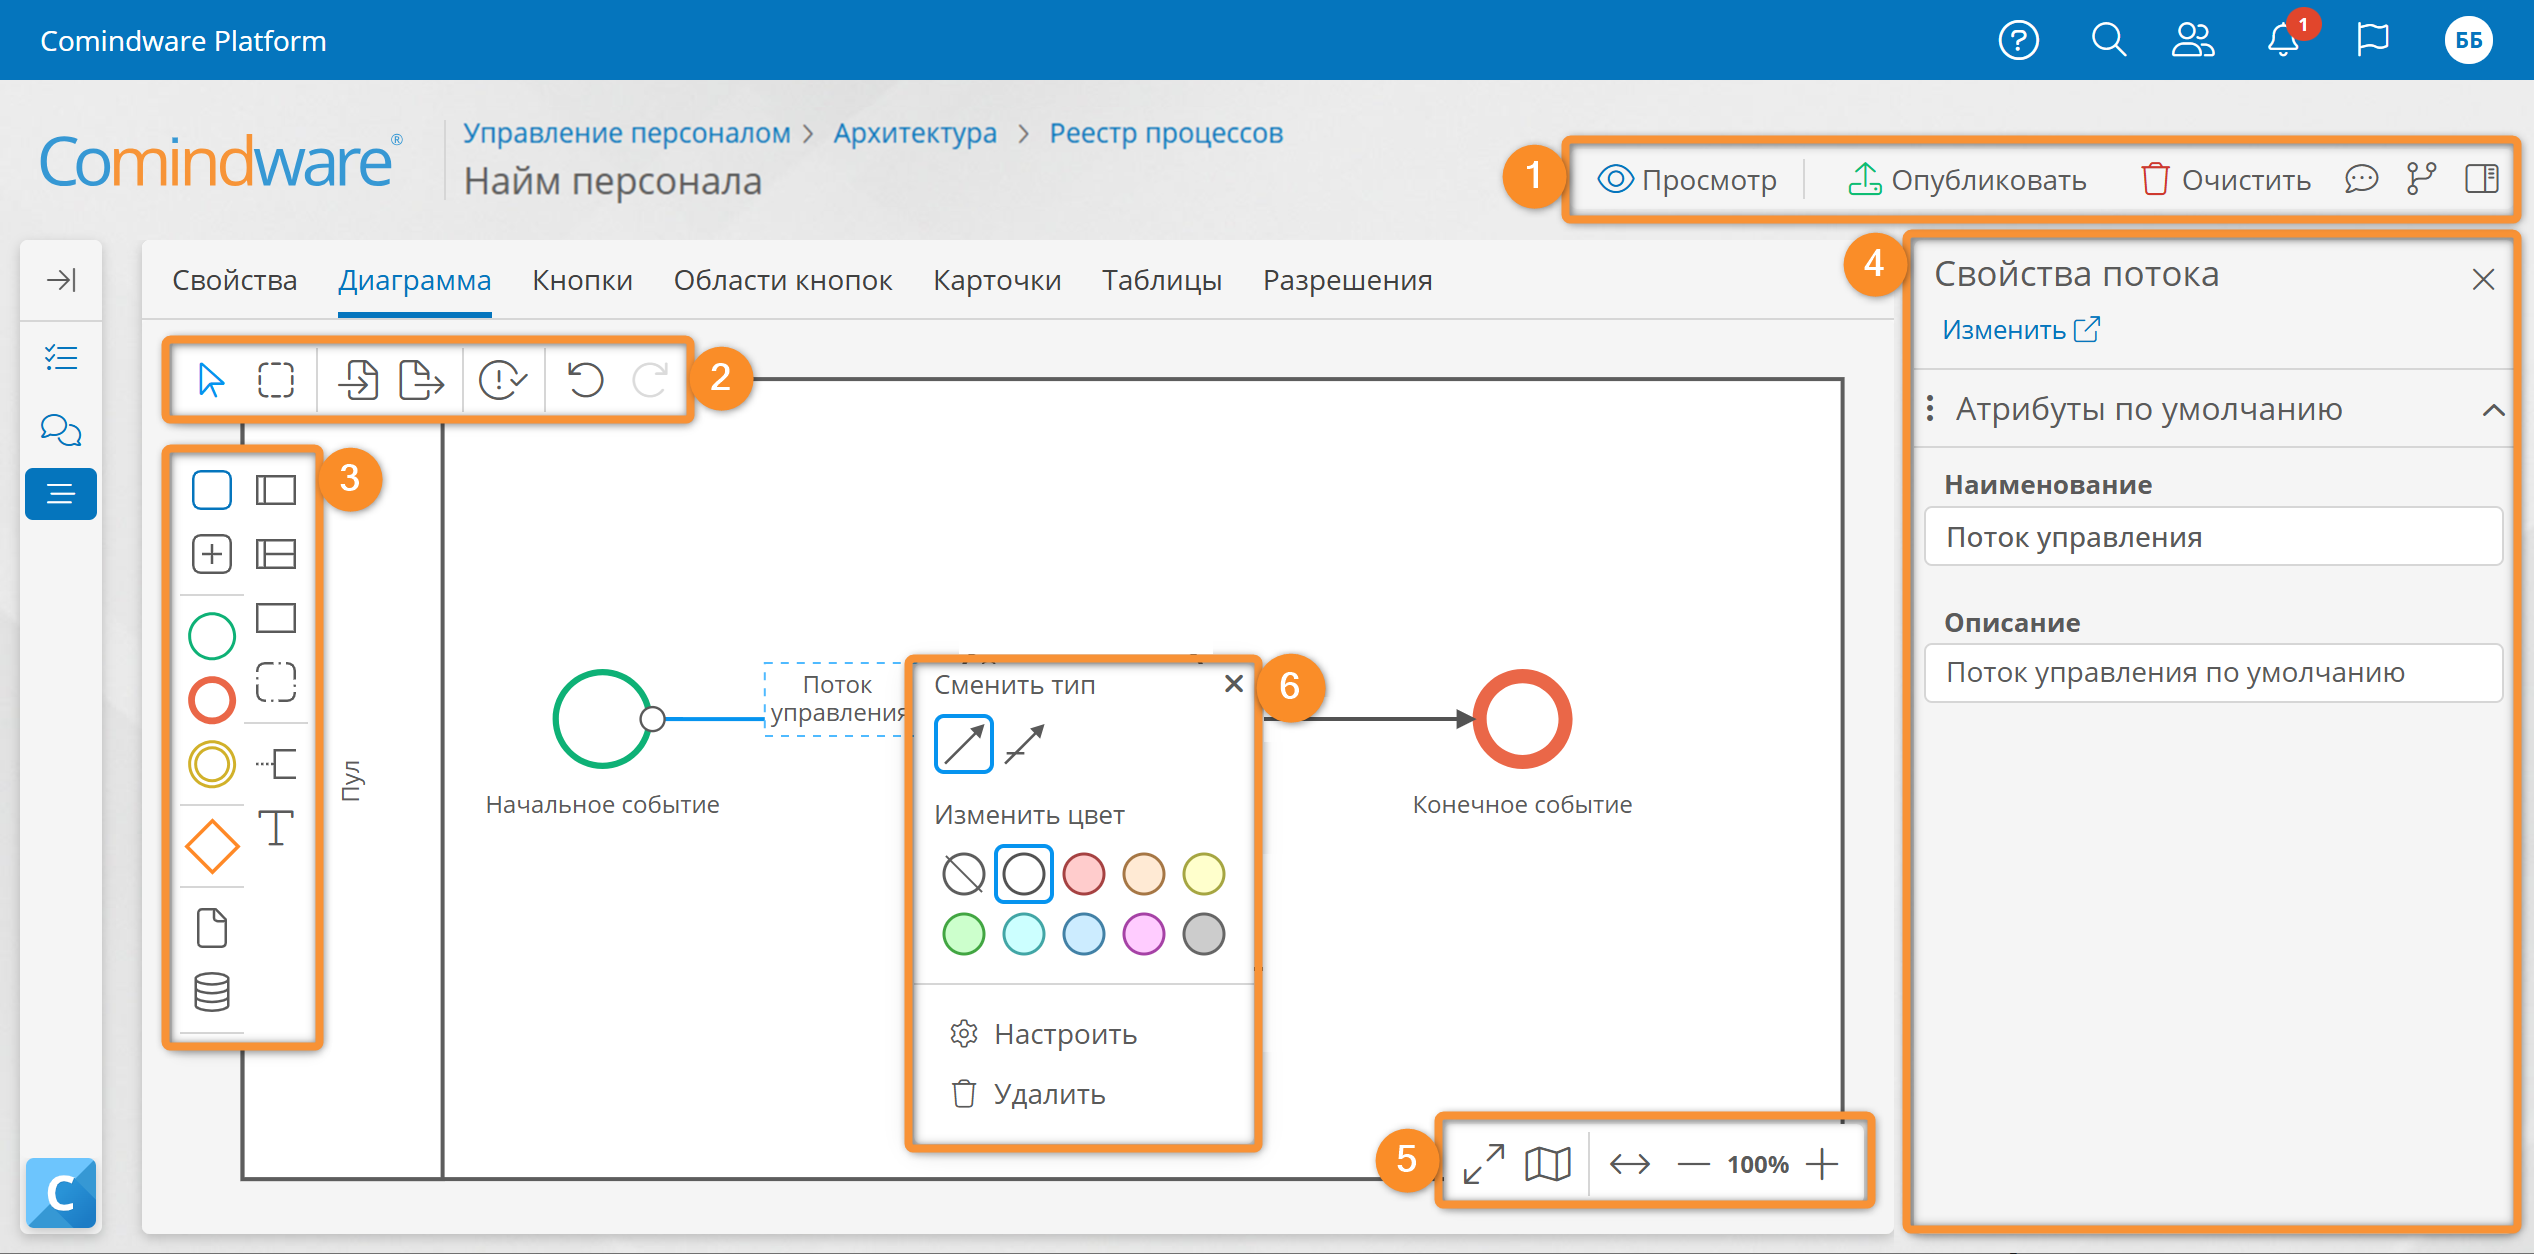Select the sequence flow arrow type

(963, 744)
